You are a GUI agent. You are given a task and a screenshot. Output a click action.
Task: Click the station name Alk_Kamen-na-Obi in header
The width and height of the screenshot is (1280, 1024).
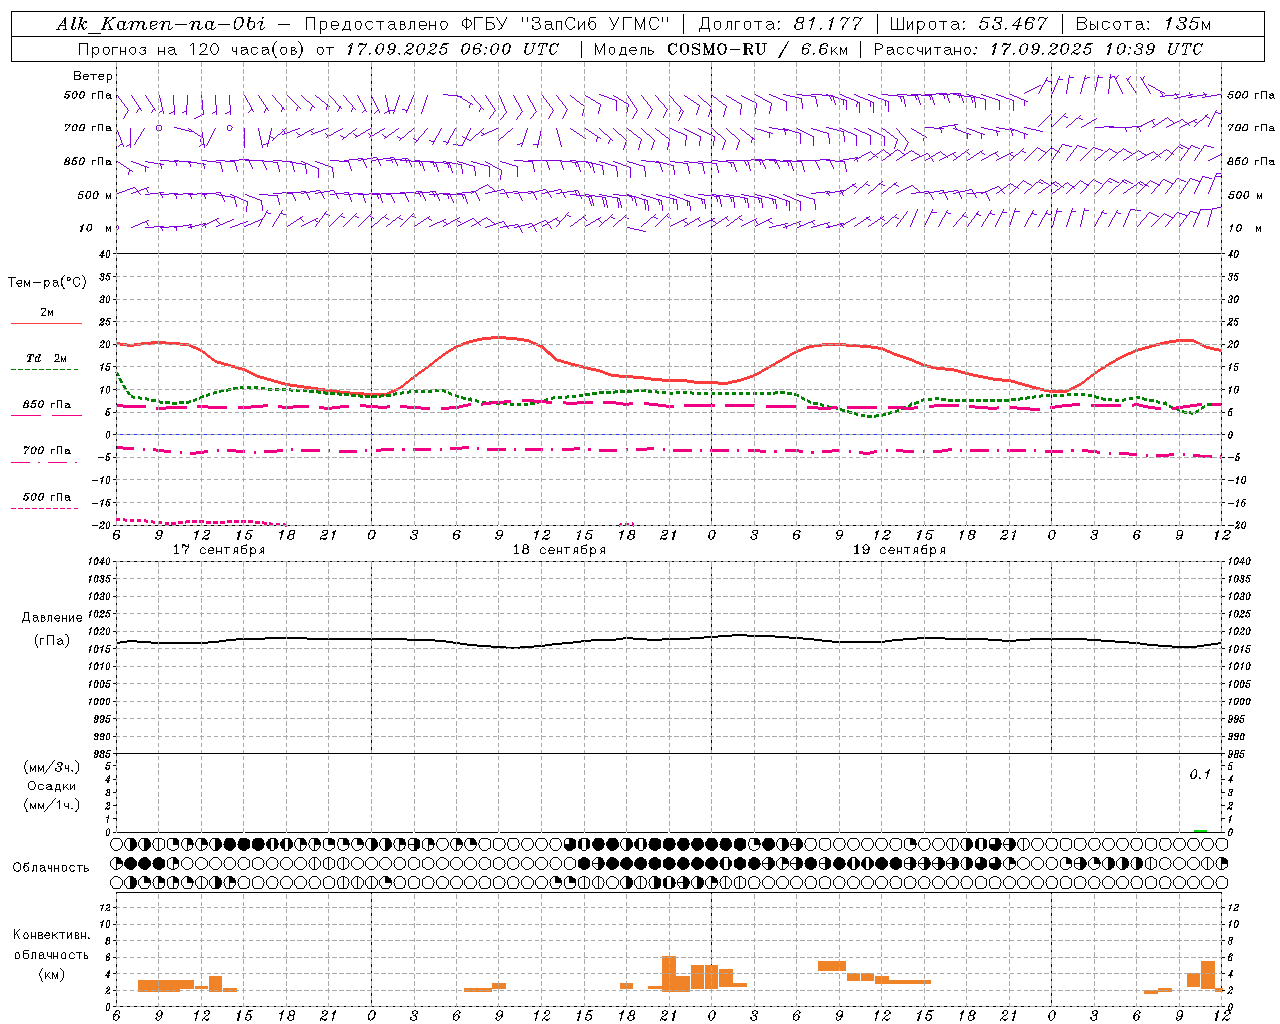160,24
